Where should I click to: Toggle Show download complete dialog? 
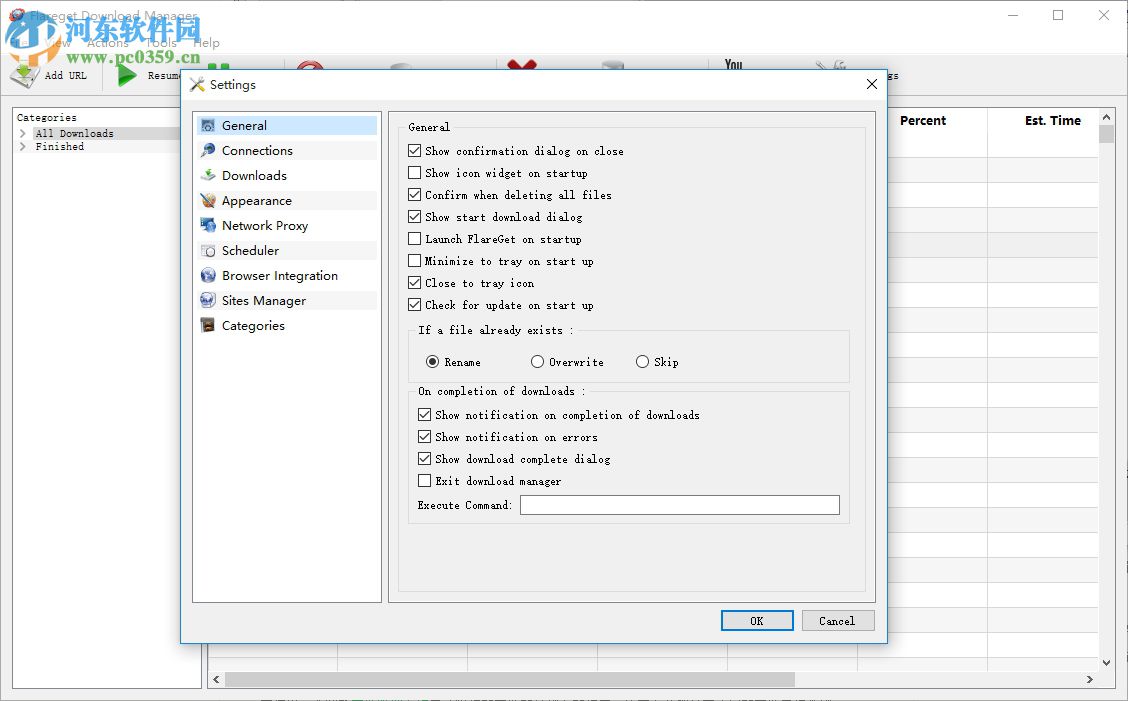click(x=424, y=458)
